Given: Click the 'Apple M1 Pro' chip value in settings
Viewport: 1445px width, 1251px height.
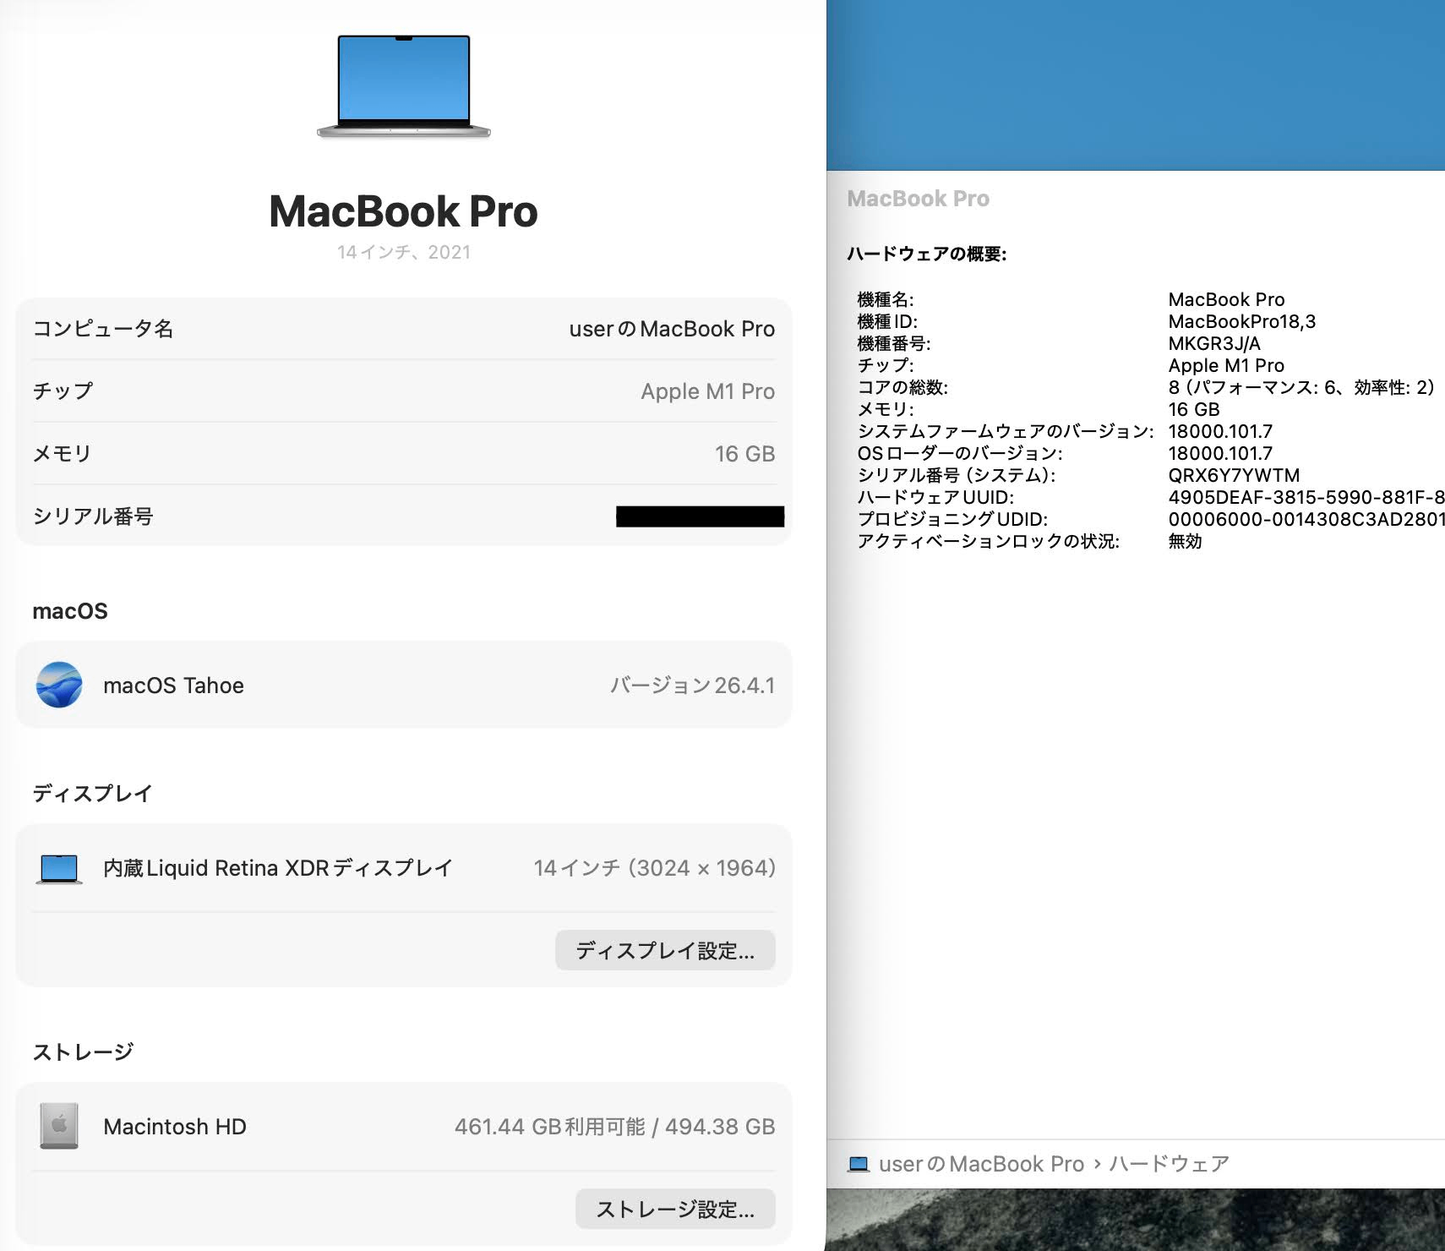Looking at the screenshot, I should tap(708, 391).
